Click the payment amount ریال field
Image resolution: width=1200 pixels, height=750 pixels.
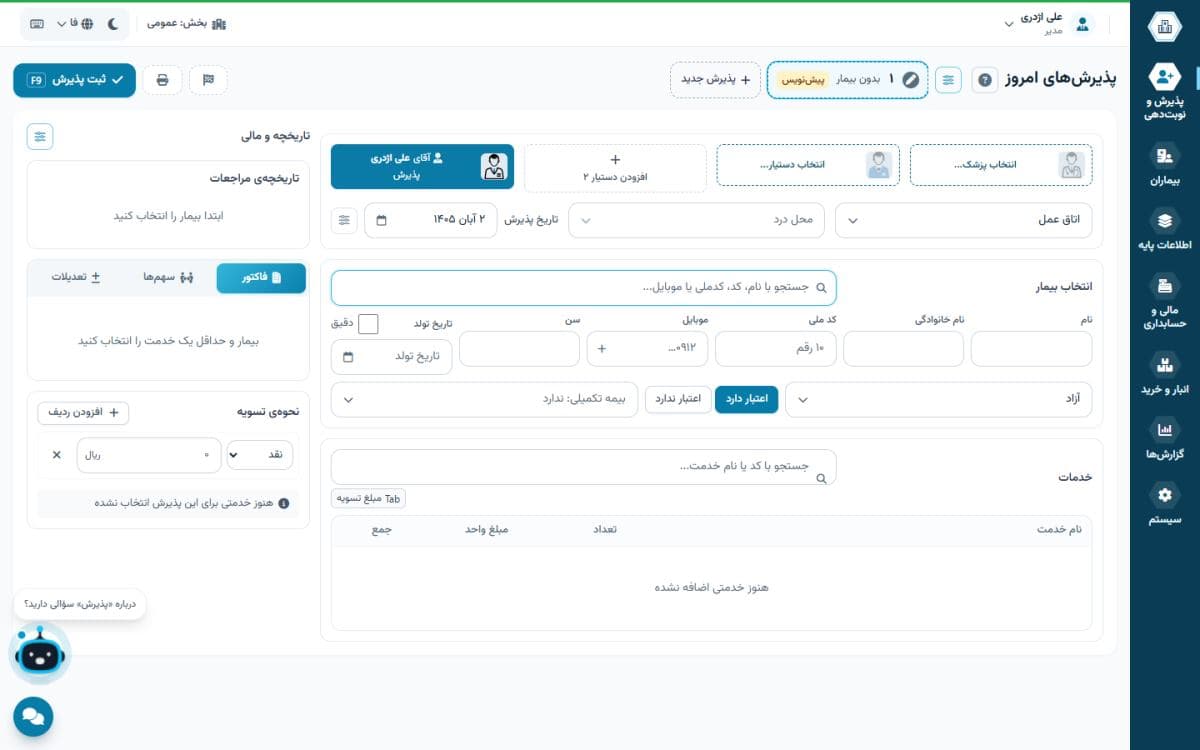(148, 455)
